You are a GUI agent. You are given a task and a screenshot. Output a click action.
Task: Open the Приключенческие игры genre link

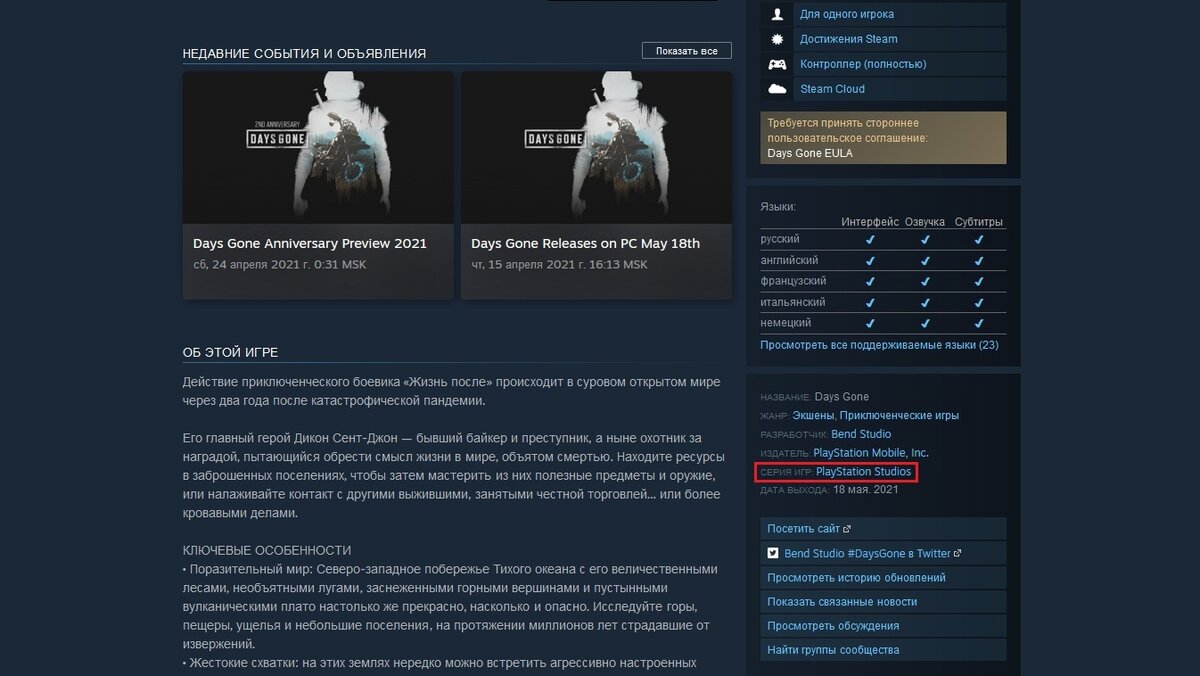(899, 415)
